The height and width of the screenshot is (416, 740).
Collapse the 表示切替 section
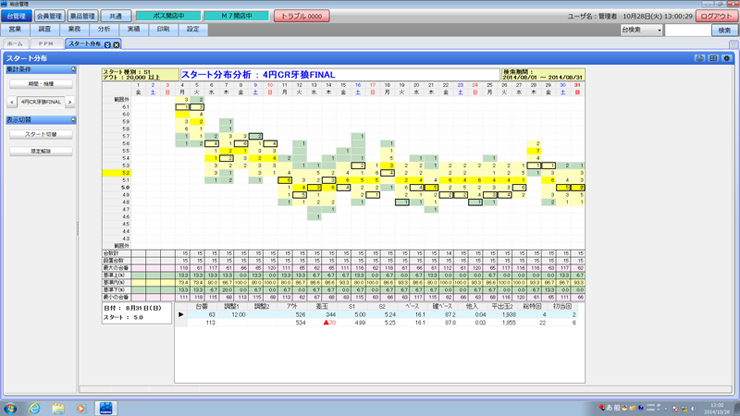(73, 120)
